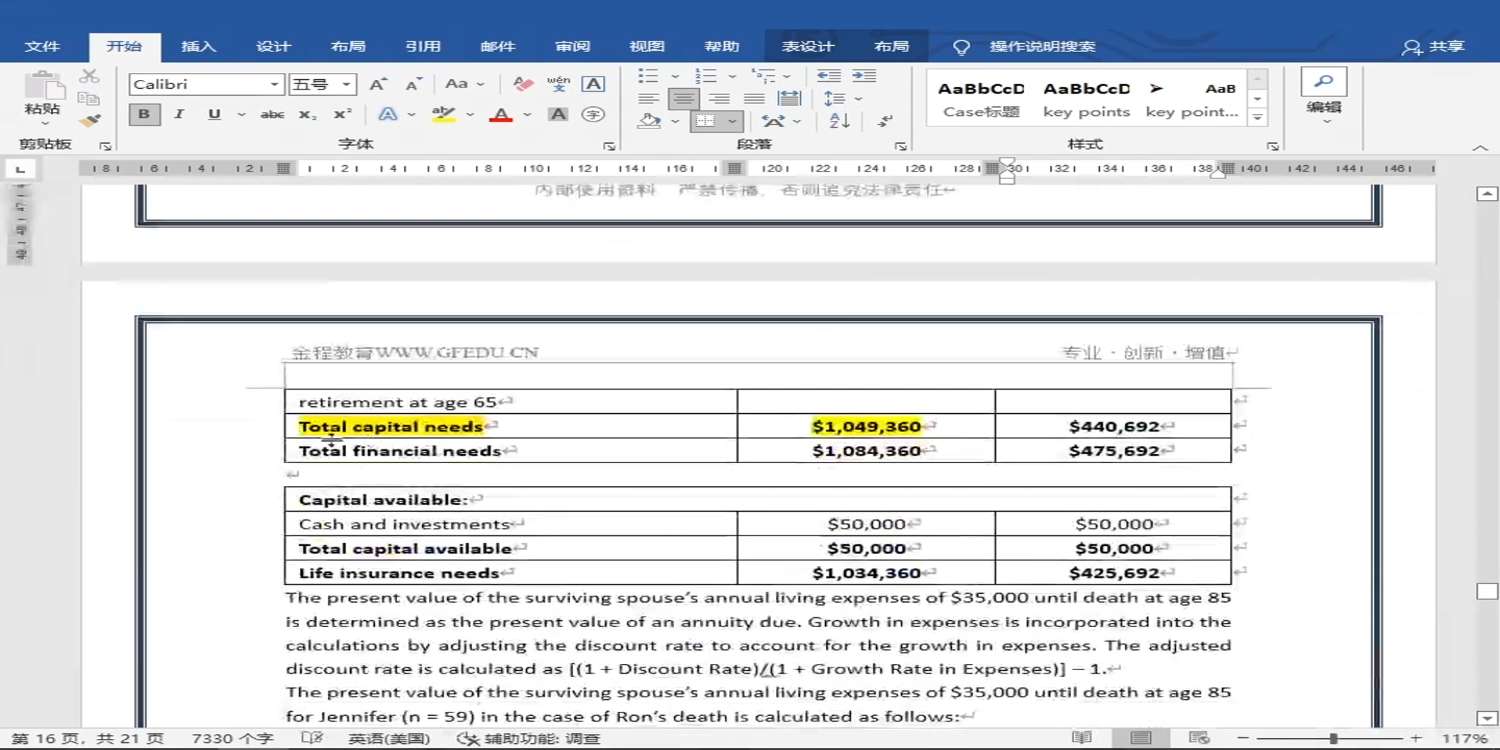The width and height of the screenshot is (1500, 750).
Task: Click the Cut scissors icon
Action: [x=89, y=76]
